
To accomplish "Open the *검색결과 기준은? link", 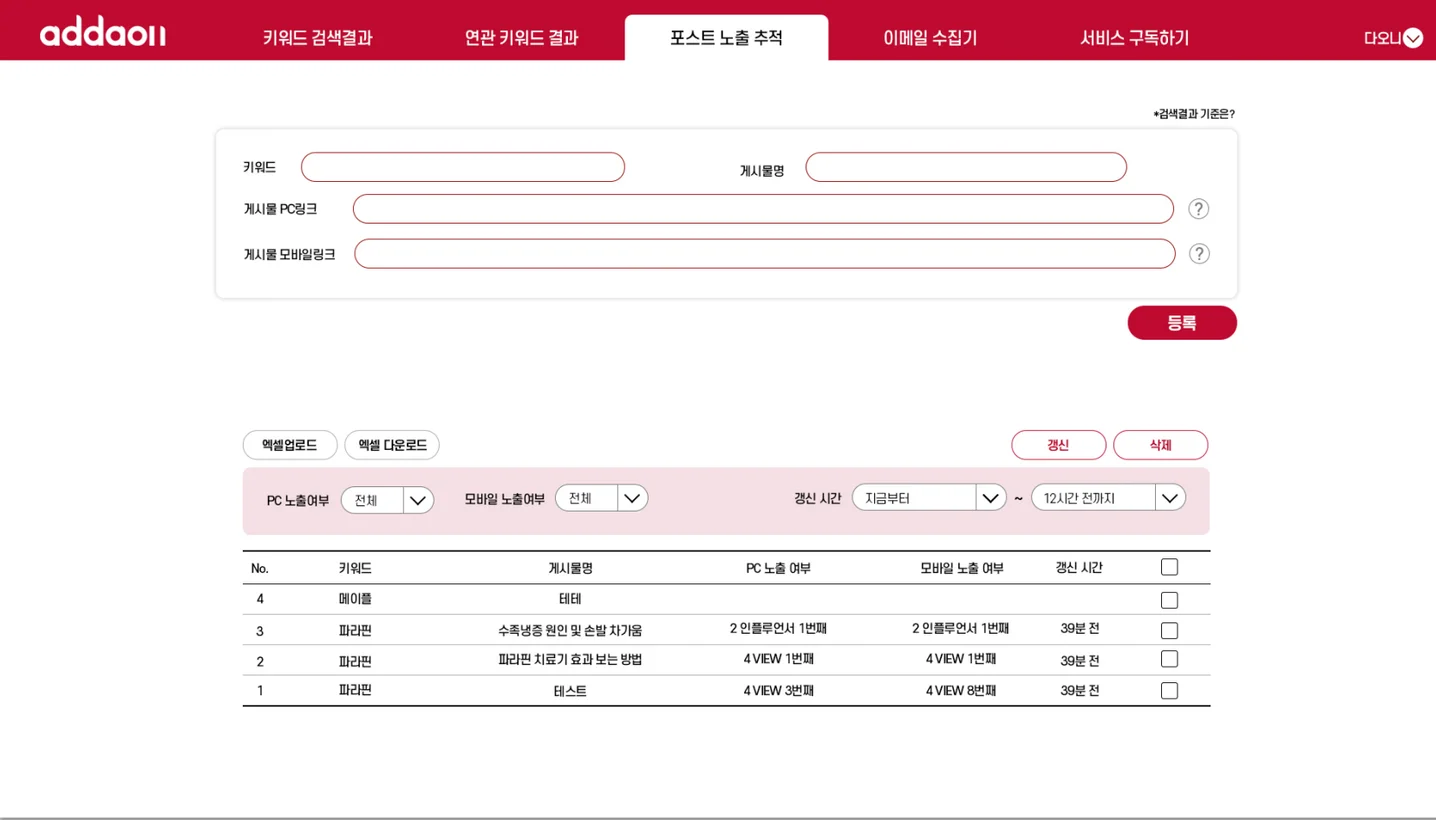I will tap(1194, 114).
